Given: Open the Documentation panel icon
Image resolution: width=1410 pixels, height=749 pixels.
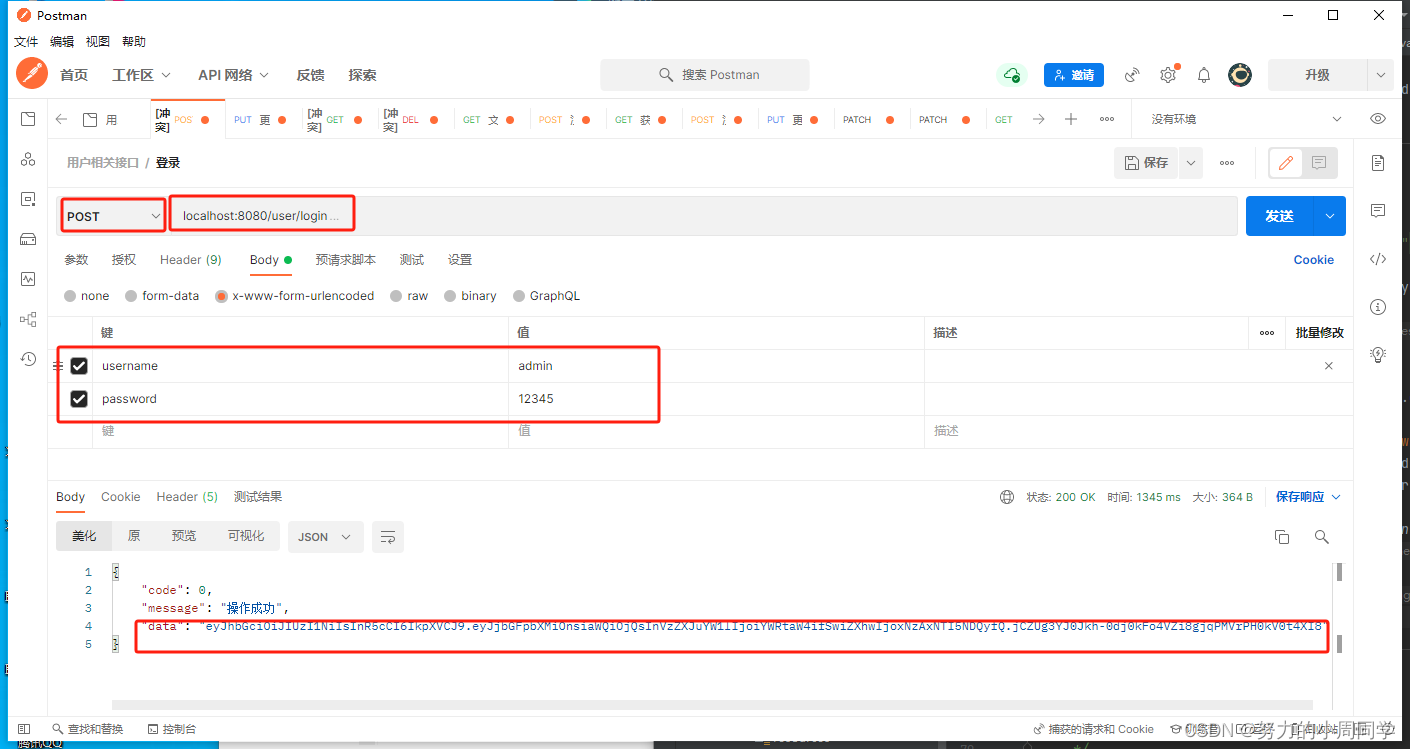Looking at the screenshot, I should (x=1378, y=161).
